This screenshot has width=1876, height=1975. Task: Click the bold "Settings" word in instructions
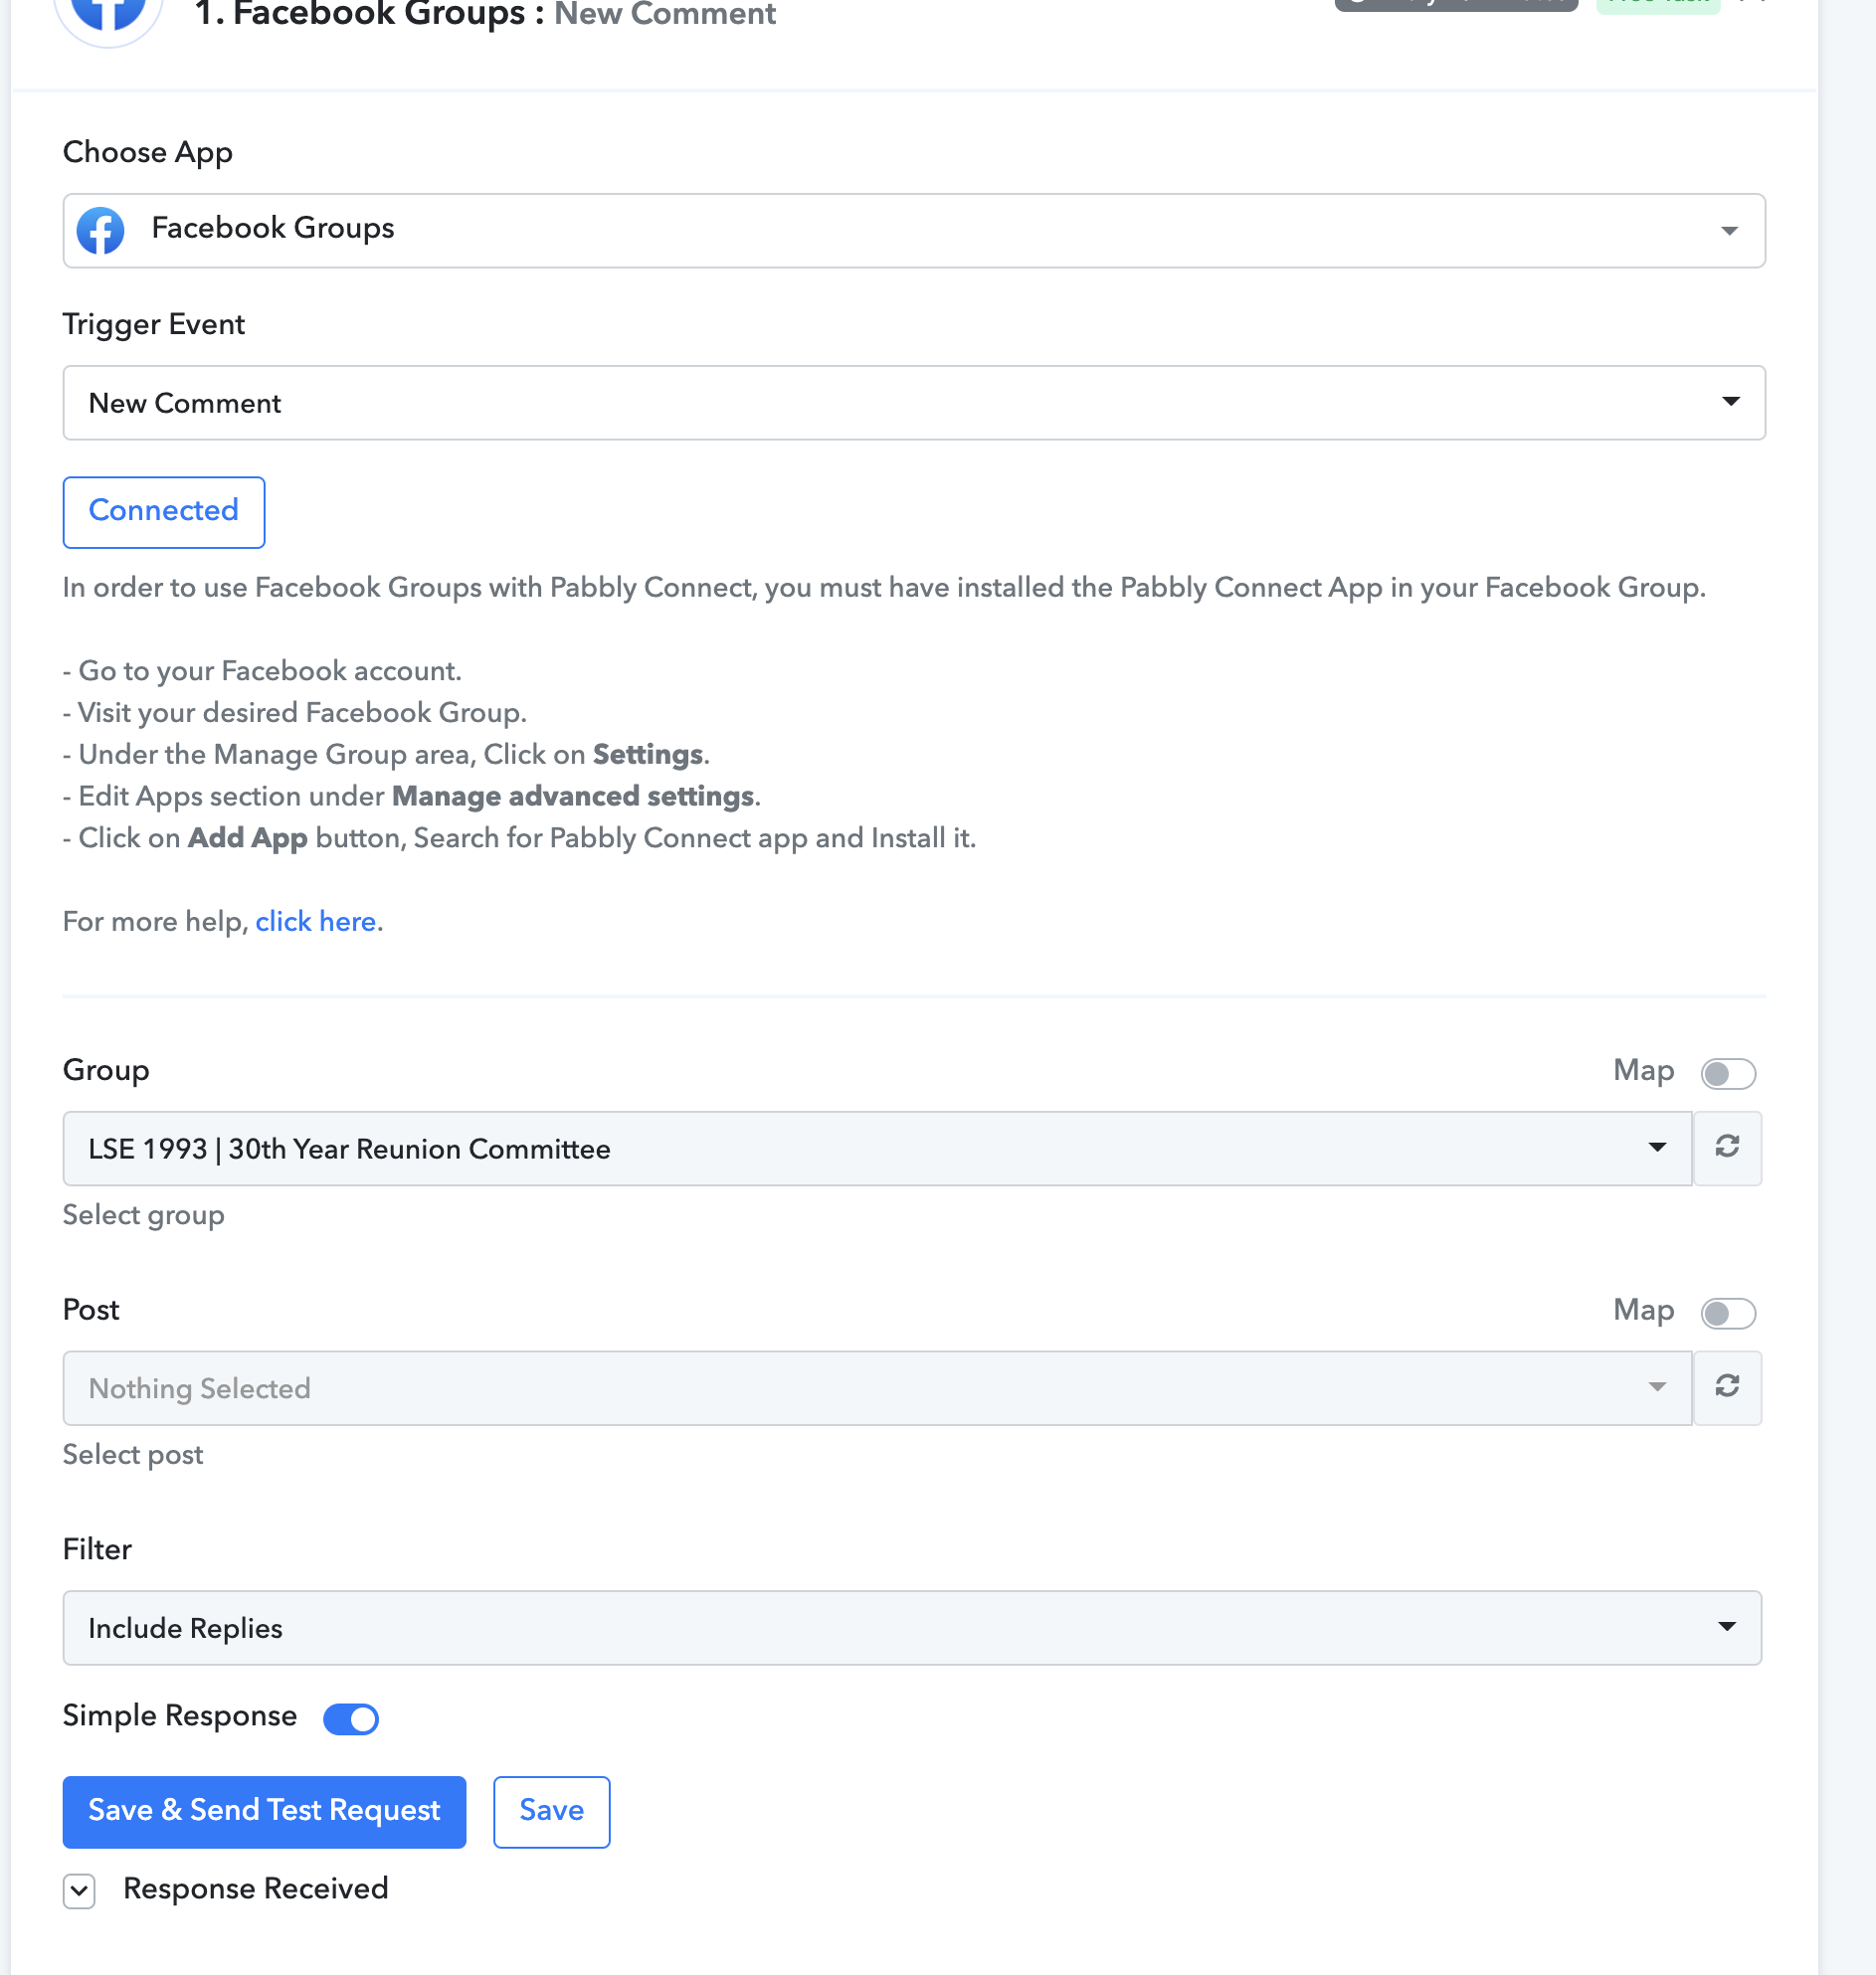point(648,754)
